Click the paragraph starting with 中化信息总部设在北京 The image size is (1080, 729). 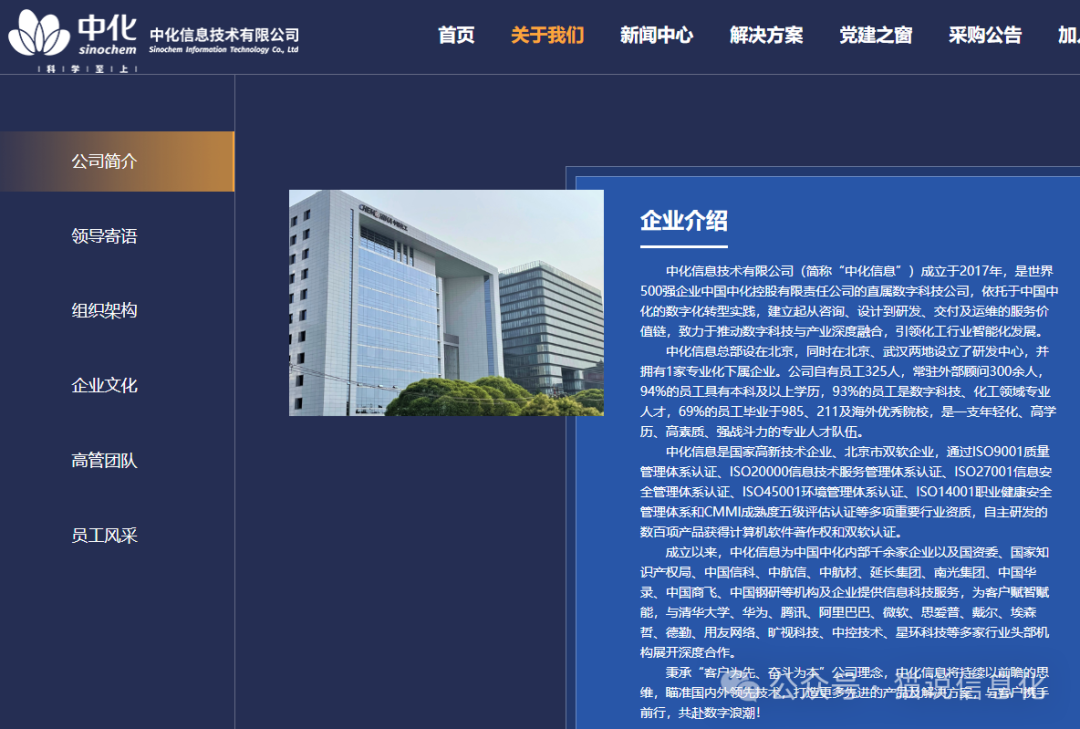coord(846,391)
